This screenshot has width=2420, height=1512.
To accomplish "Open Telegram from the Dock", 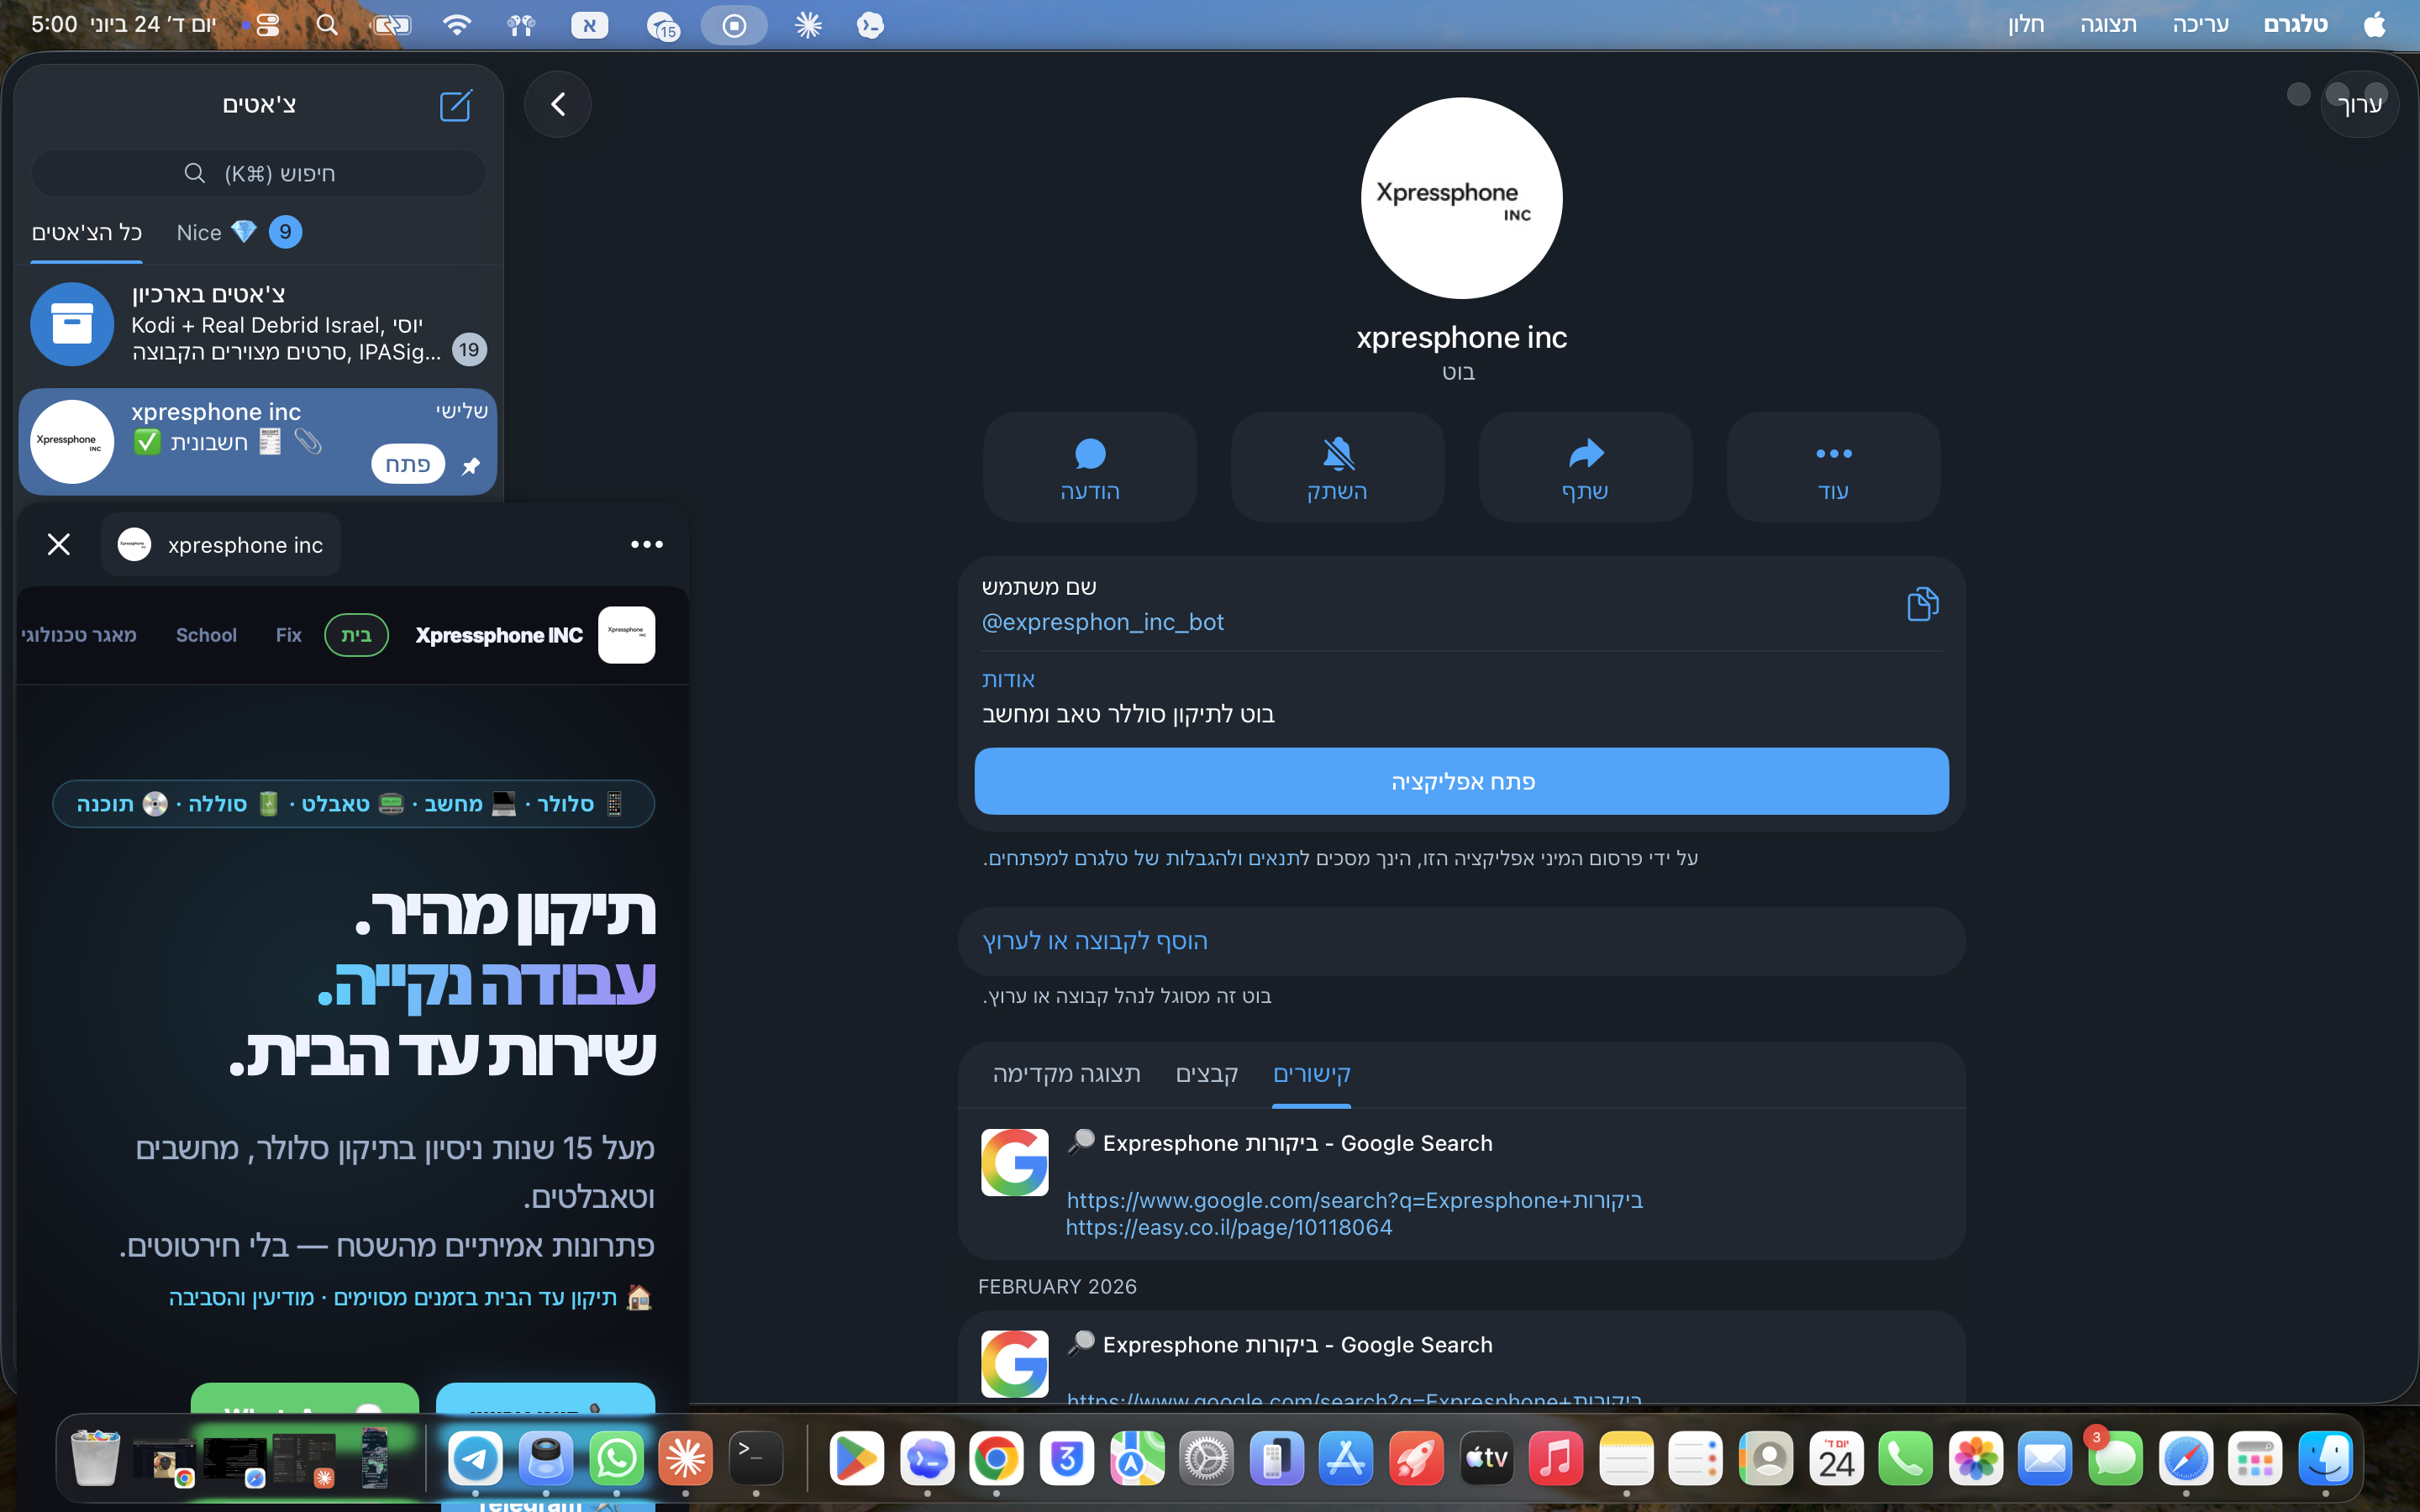I will pos(475,1459).
